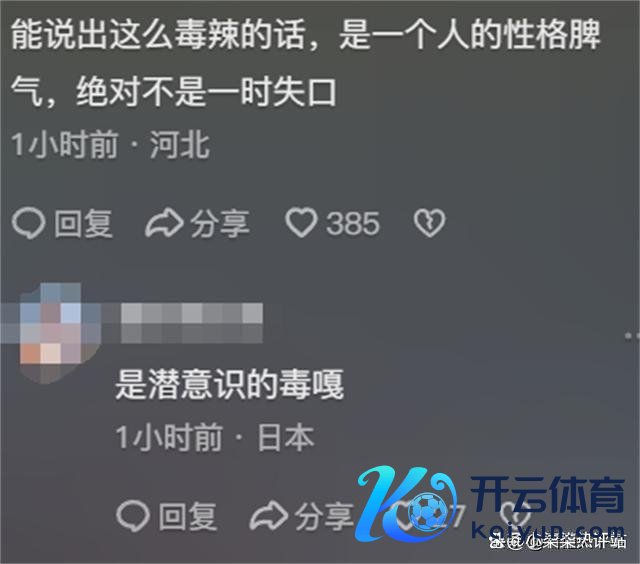The height and width of the screenshot is (564, 640).
Task: Open the three-dot more options at the right edge
Action: point(632,335)
